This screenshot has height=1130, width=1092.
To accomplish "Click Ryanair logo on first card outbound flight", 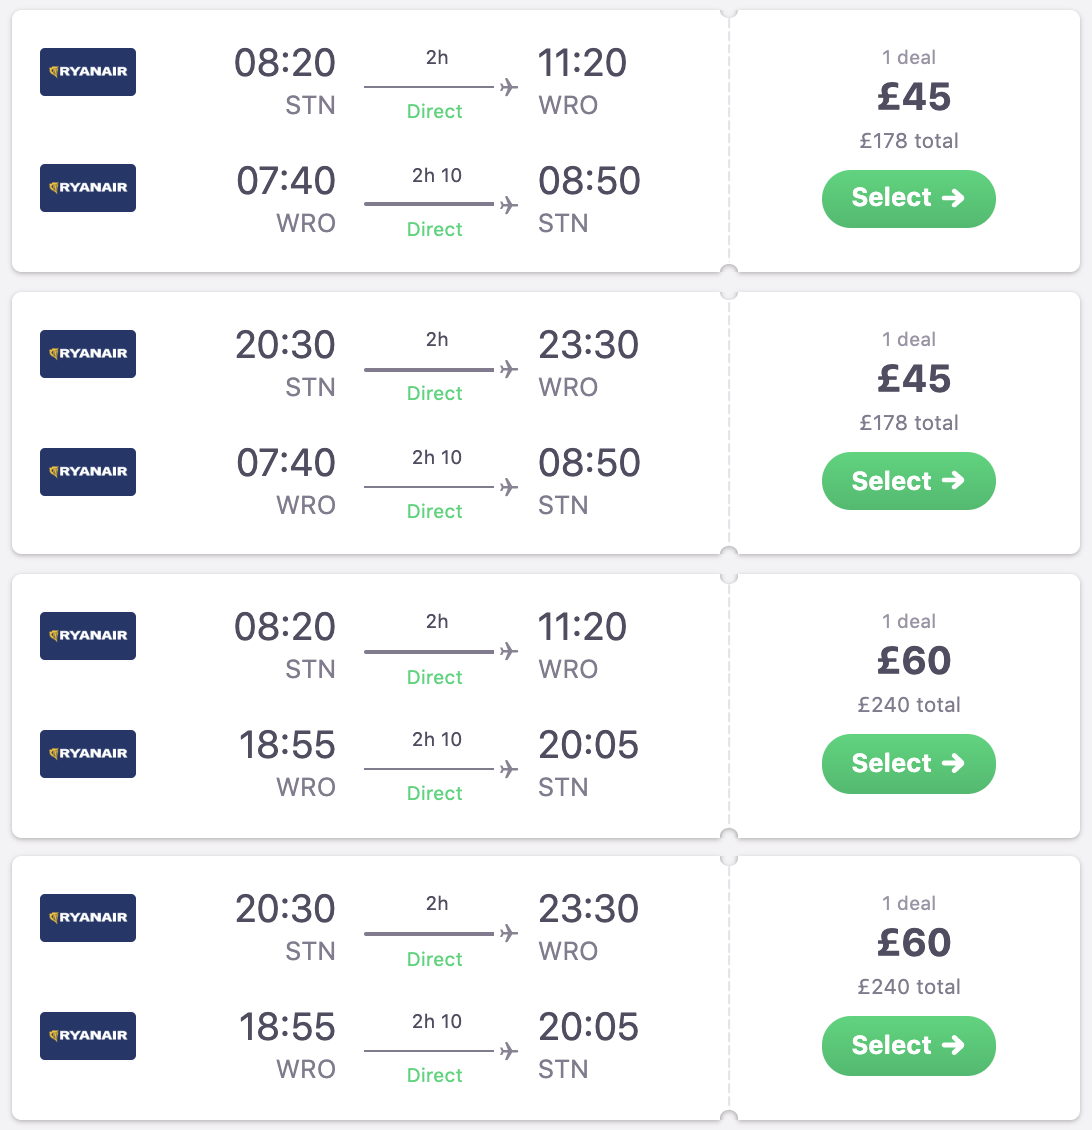I will tap(88, 72).
